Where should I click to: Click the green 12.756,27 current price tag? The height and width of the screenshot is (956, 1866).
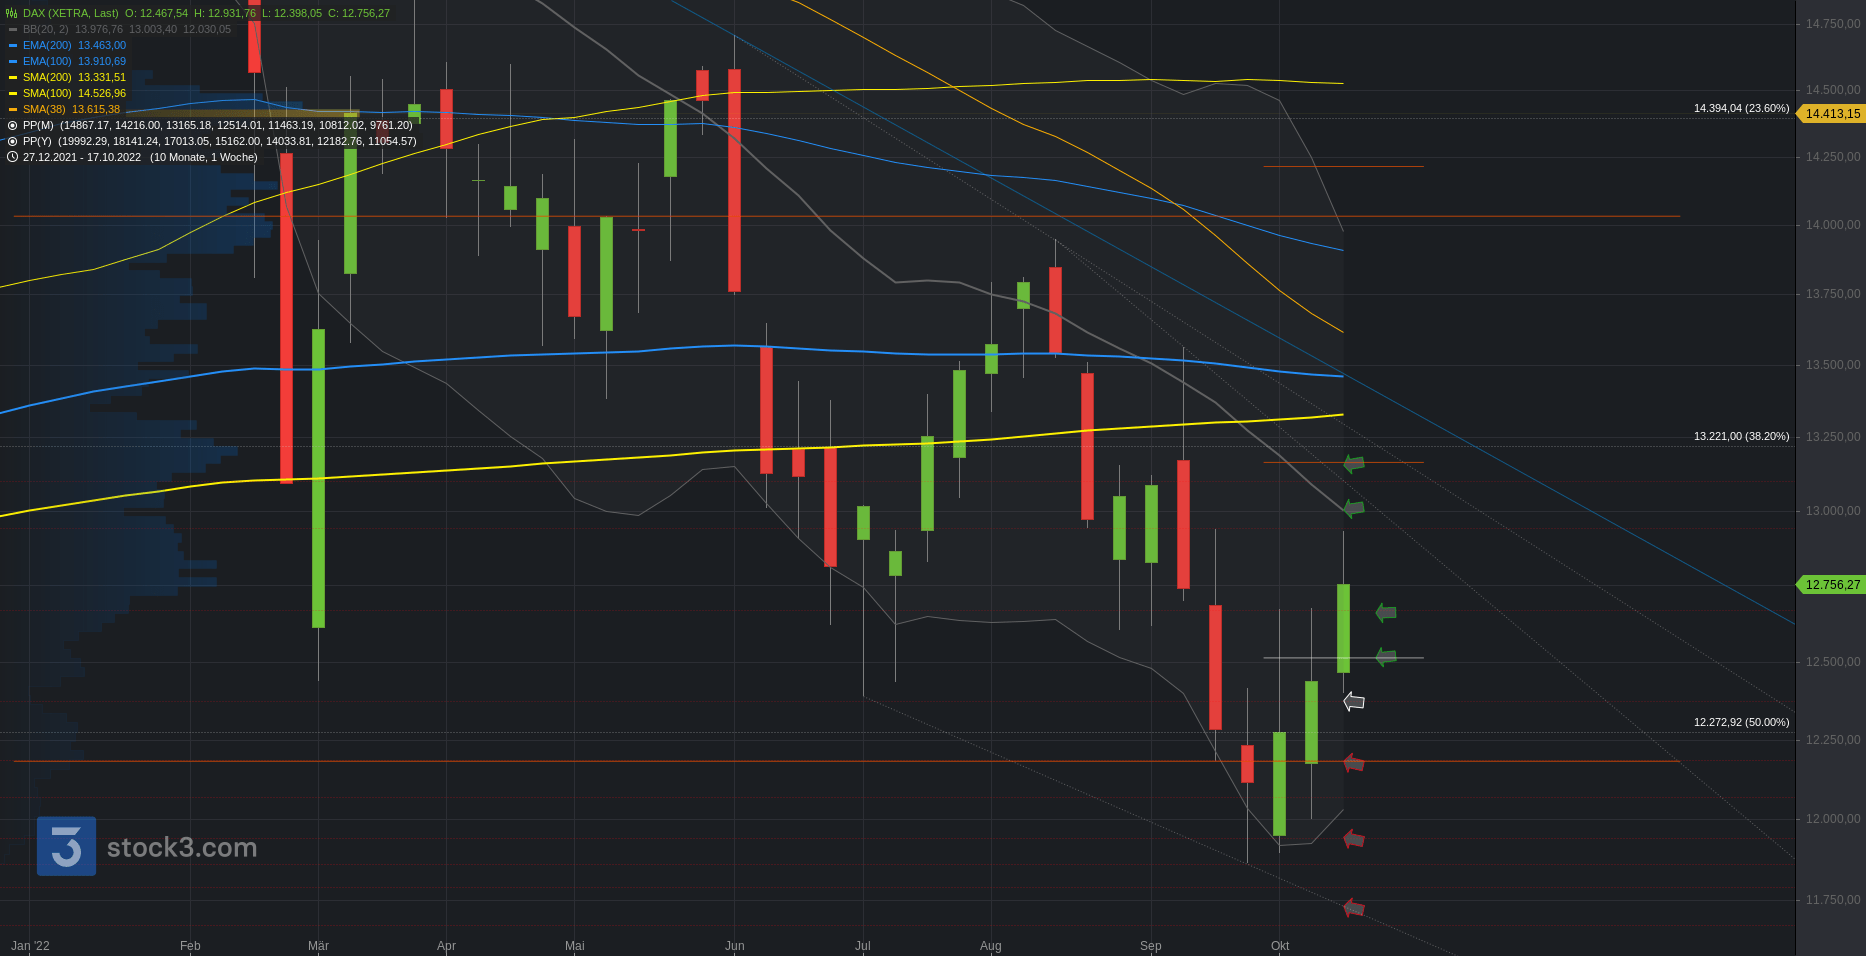coord(1832,585)
